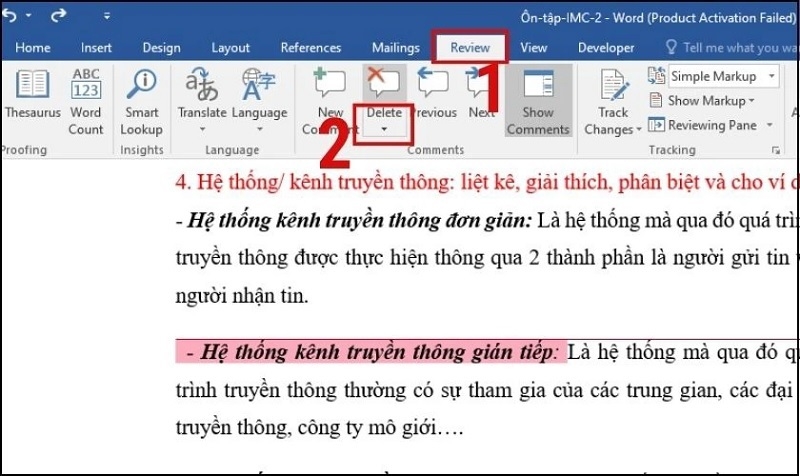
Task: Open the Language dropdown
Action: pos(259,130)
